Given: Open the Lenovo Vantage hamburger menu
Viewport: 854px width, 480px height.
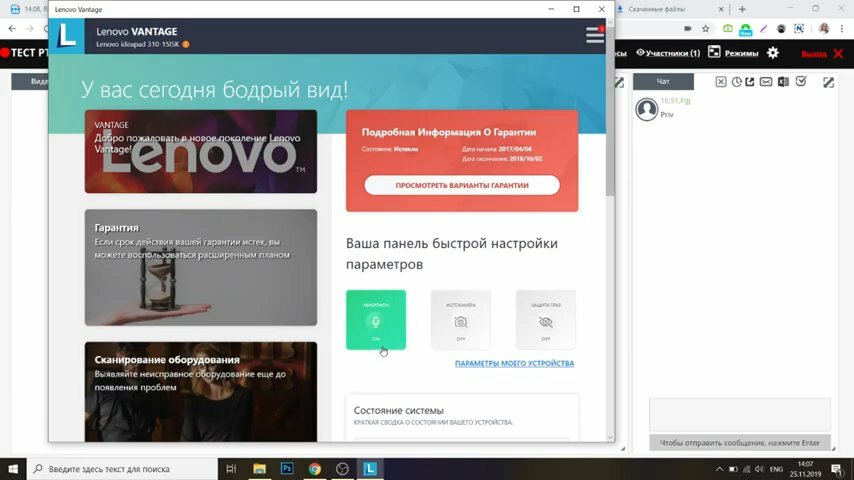Looking at the screenshot, I should coord(595,35).
